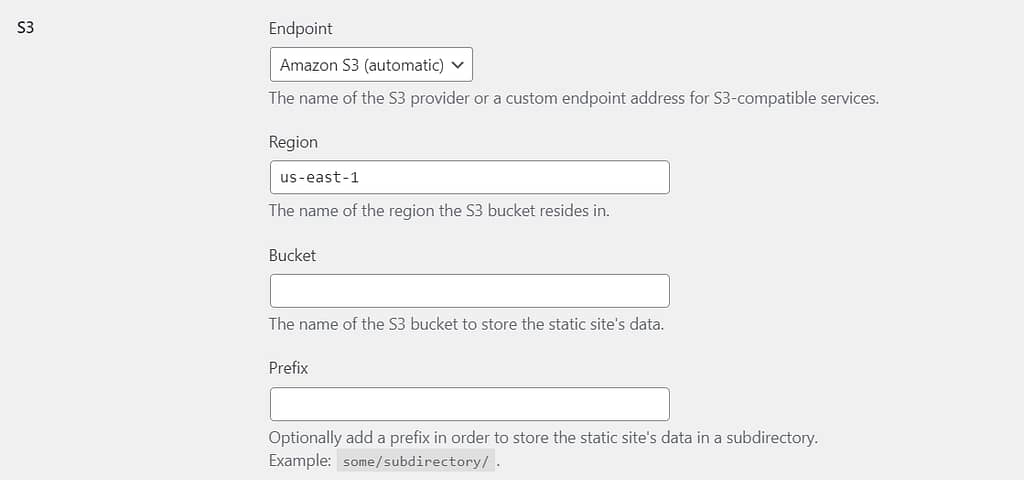Click the some/subdirectory/ example code snippet
The width and height of the screenshot is (1024, 480).
coord(416,461)
